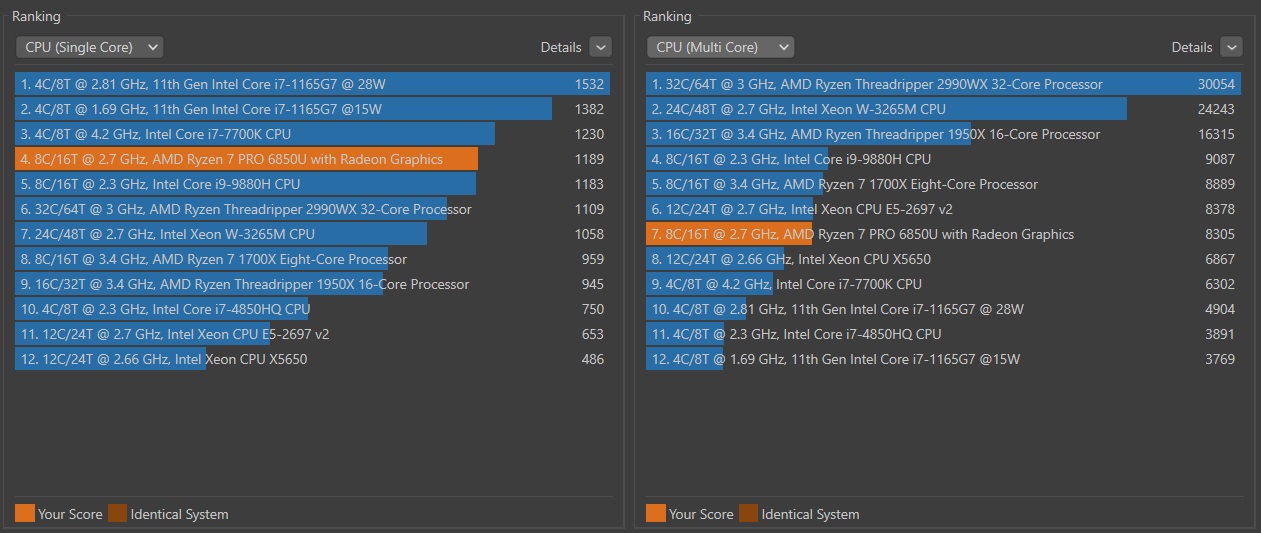Click Details label in multi core panel
The height and width of the screenshot is (533, 1261).
(x=1192, y=47)
